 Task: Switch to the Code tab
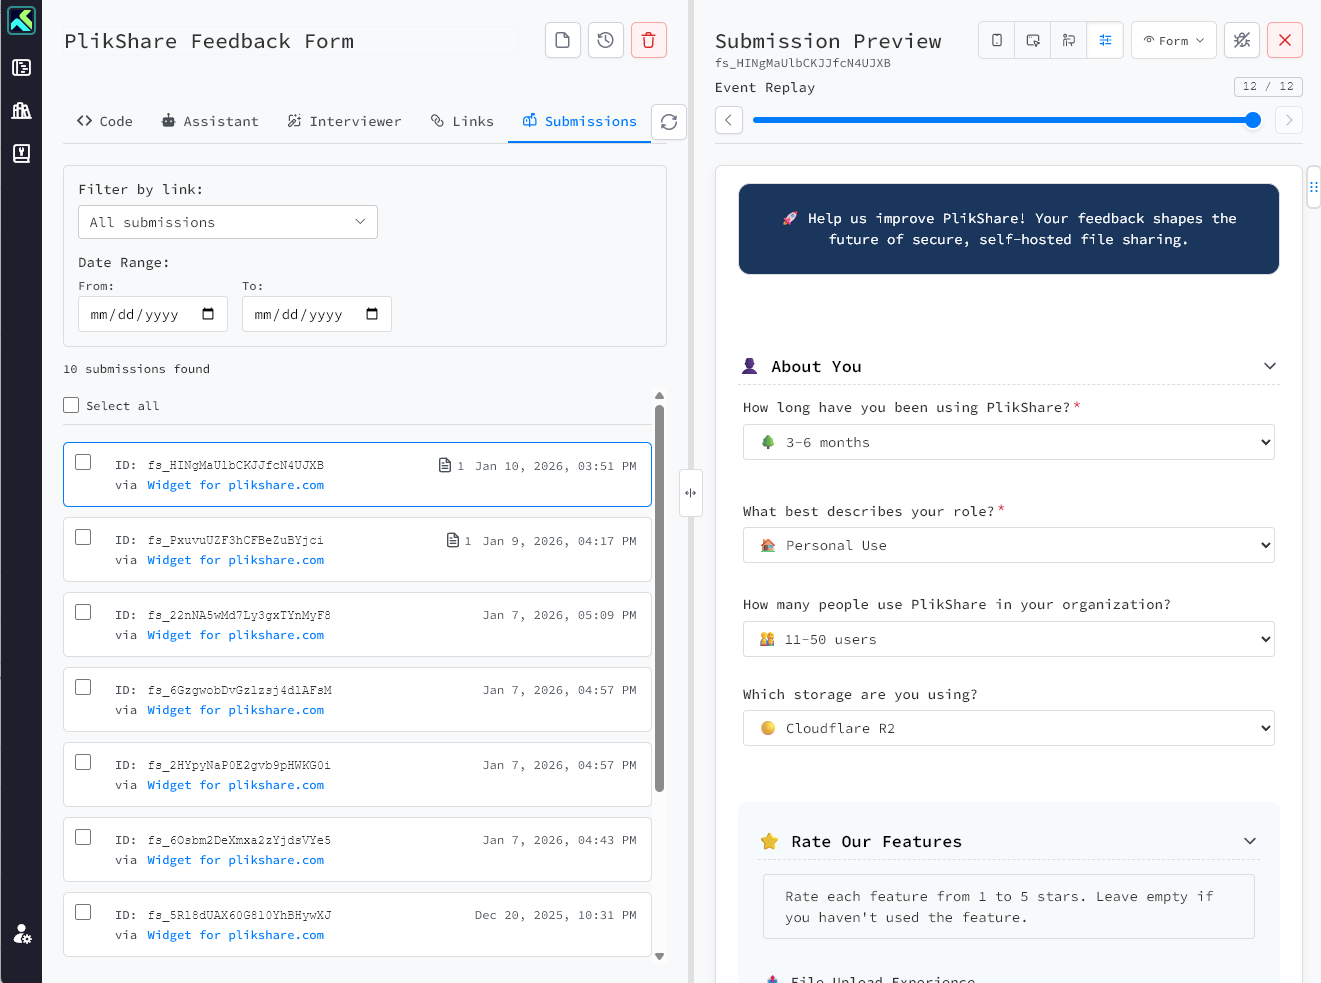tap(105, 121)
